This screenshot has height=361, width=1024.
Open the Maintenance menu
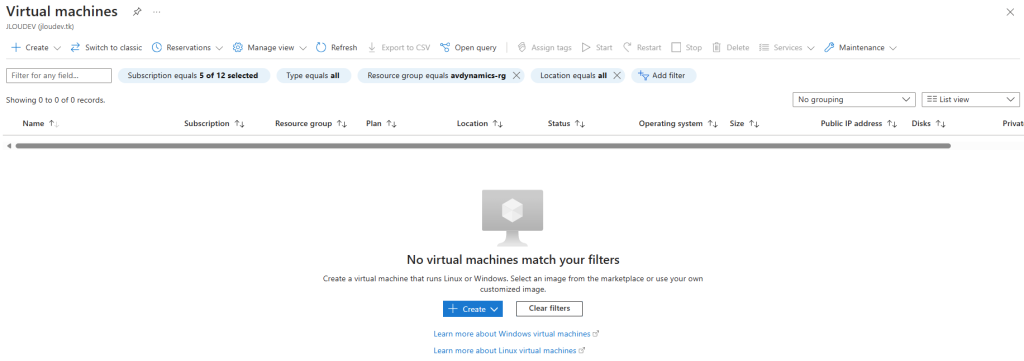pyautogui.click(x=860, y=48)
